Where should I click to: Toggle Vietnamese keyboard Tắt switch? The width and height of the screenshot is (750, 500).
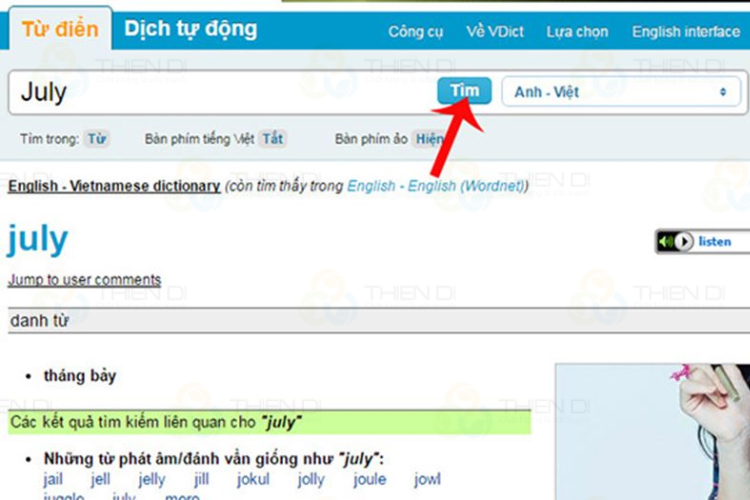coord(272,139)
